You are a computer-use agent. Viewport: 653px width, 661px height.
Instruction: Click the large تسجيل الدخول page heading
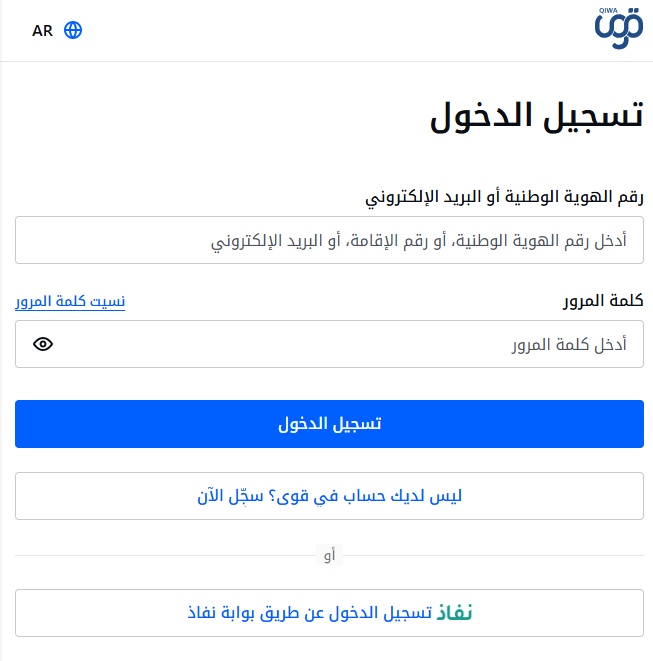coord(537,117)
